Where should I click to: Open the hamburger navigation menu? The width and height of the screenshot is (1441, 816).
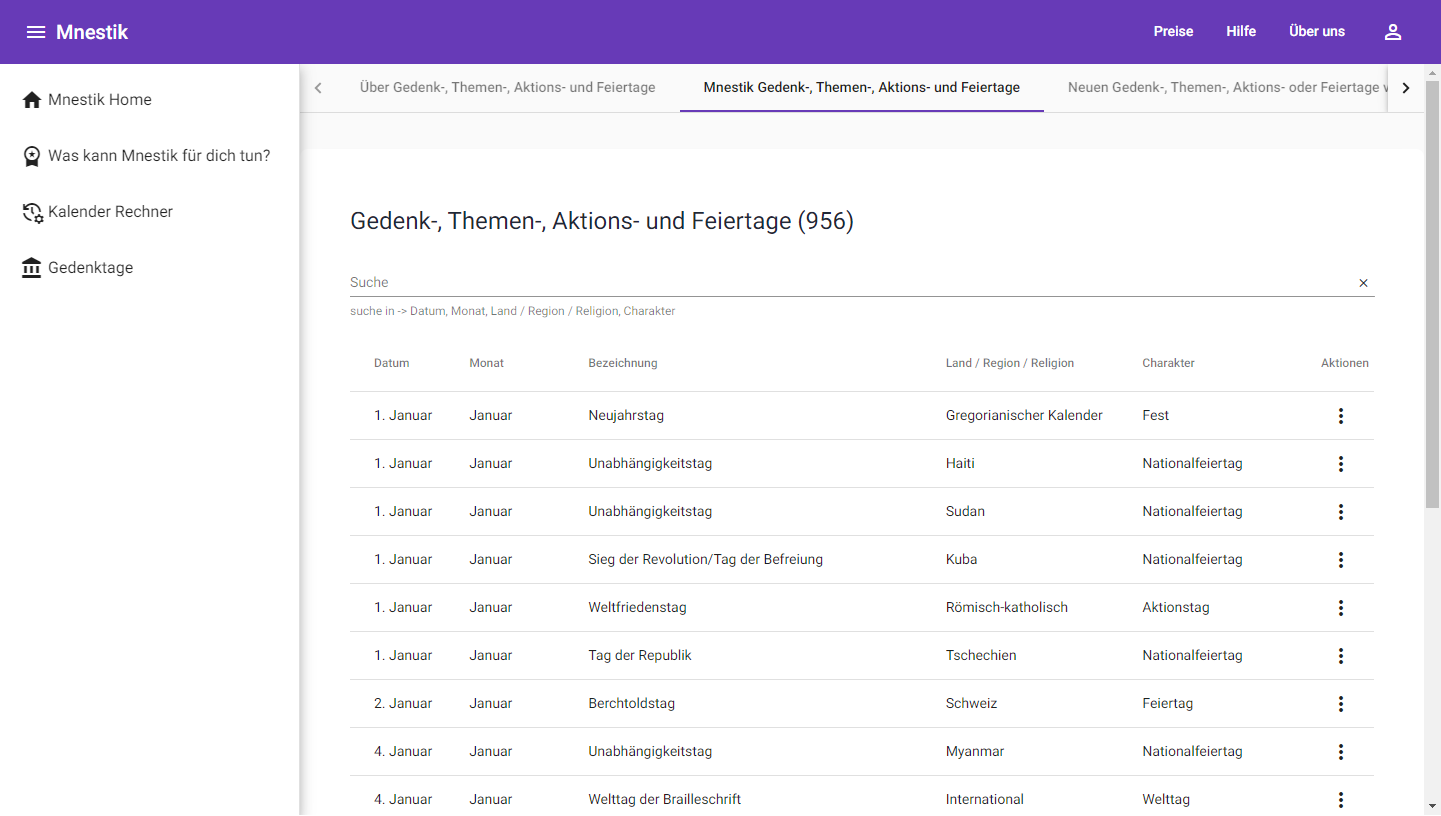36,32
